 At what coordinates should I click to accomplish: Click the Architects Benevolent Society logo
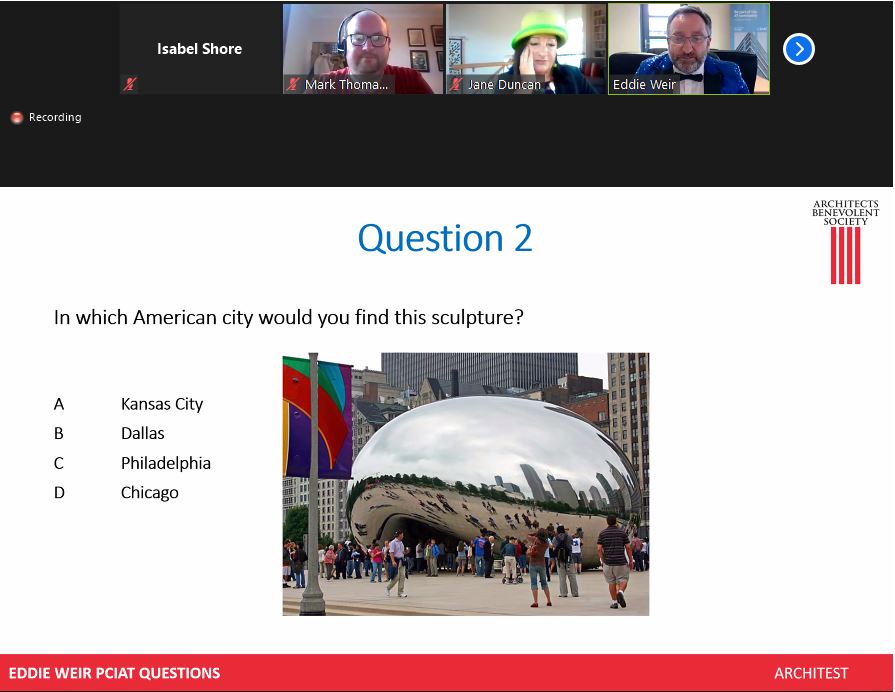[845, 241]
